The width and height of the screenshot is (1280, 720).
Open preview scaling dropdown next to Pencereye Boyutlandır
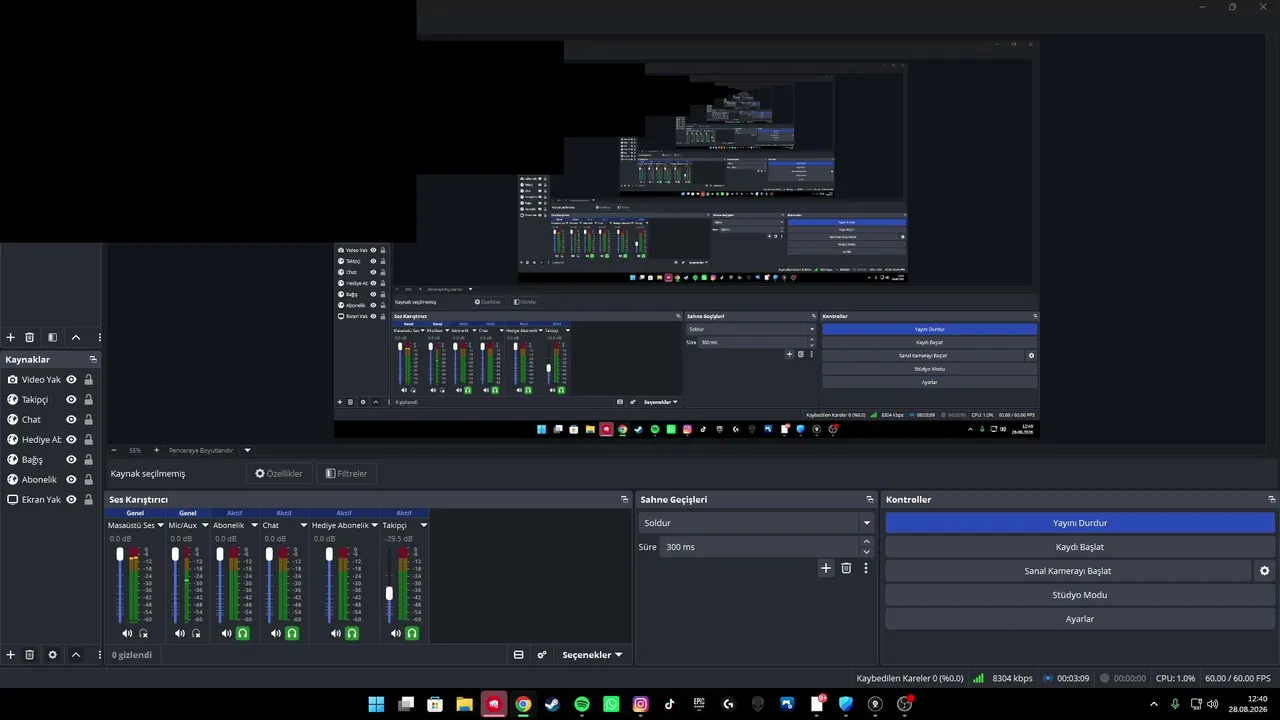coord(248,450)
